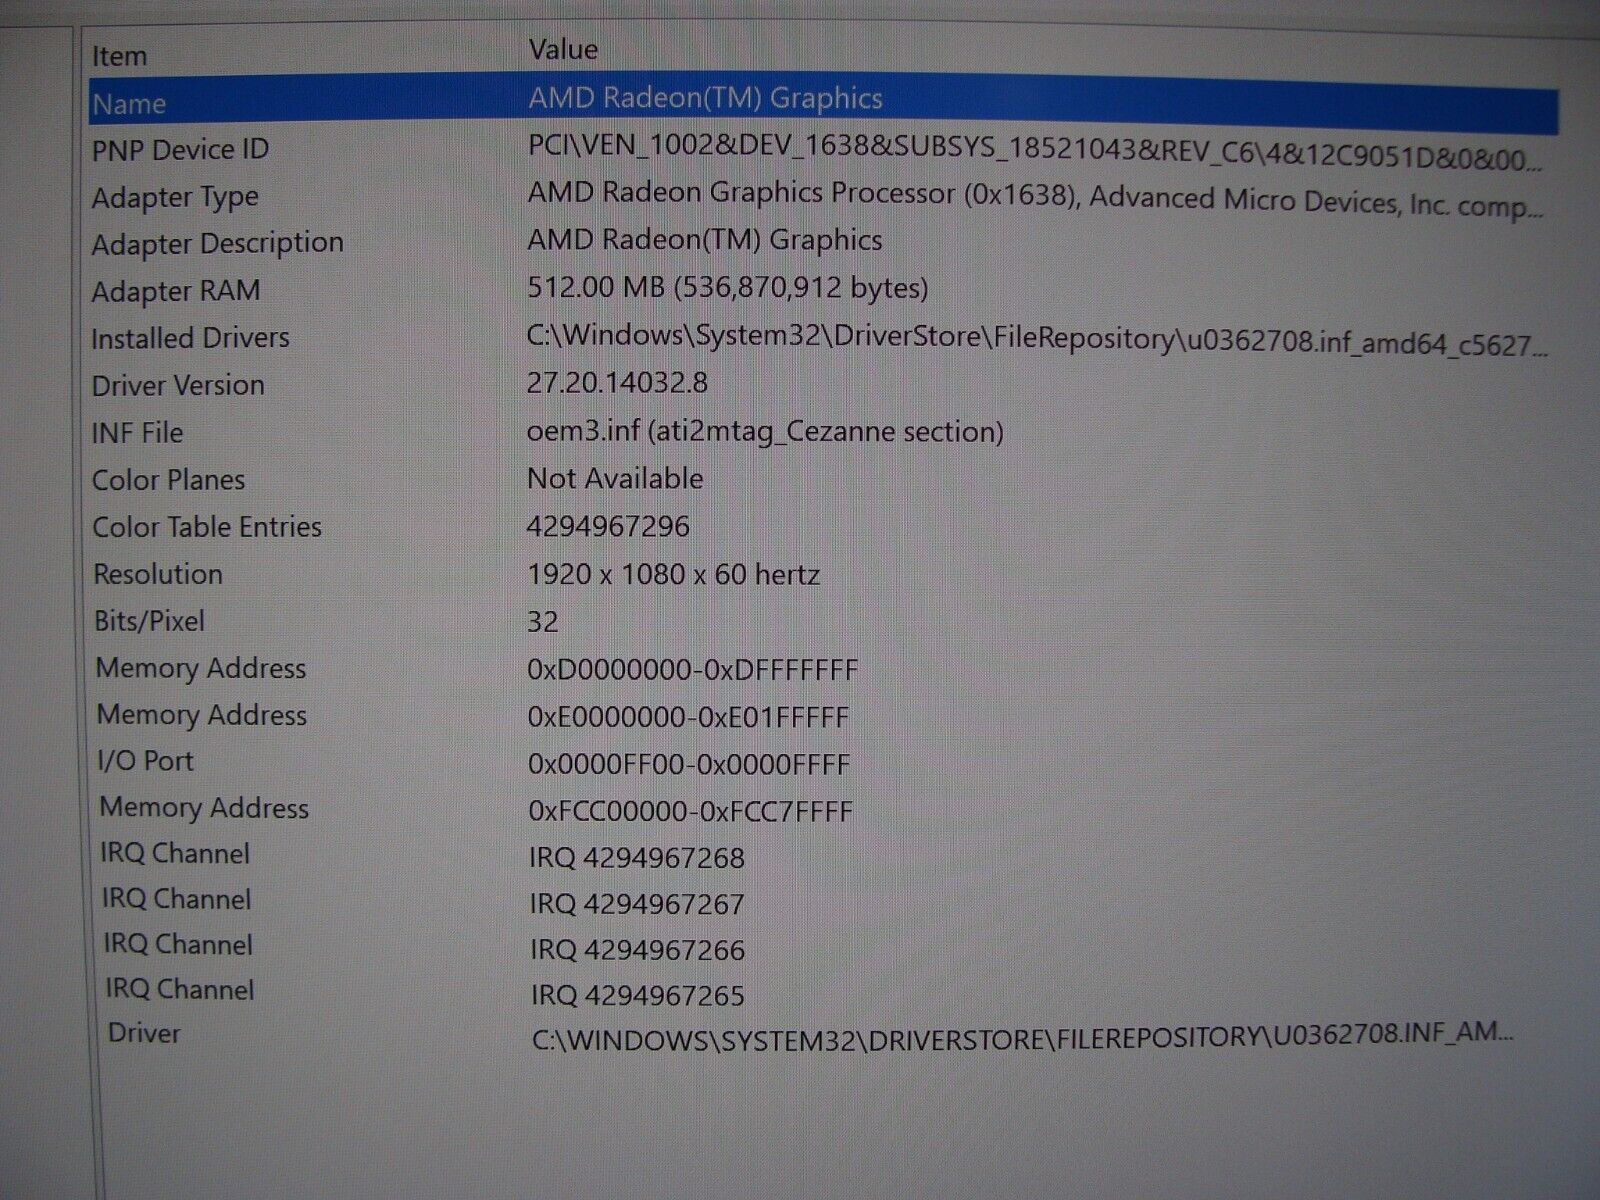The image size is (1600, 1200).
Task: Click the Item column header
Action: coord(119,56)
